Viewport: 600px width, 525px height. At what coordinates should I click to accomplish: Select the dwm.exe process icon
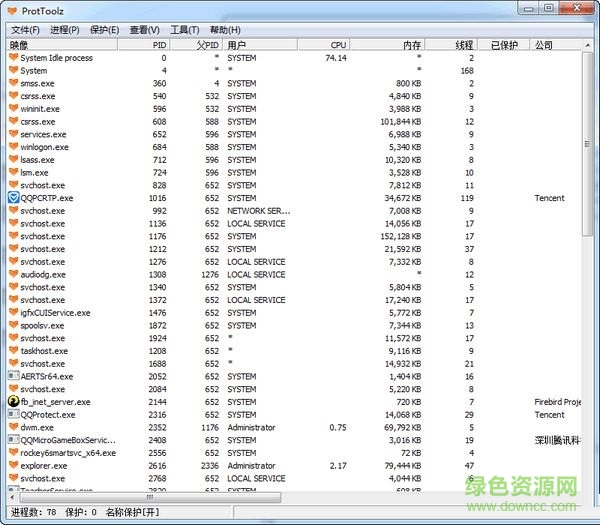[13, 427]
